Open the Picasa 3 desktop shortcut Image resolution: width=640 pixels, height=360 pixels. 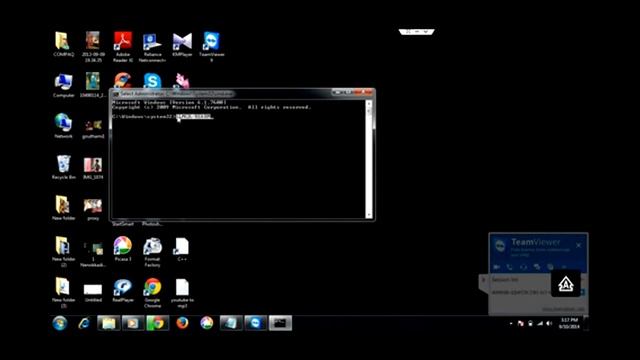[123, 249]
